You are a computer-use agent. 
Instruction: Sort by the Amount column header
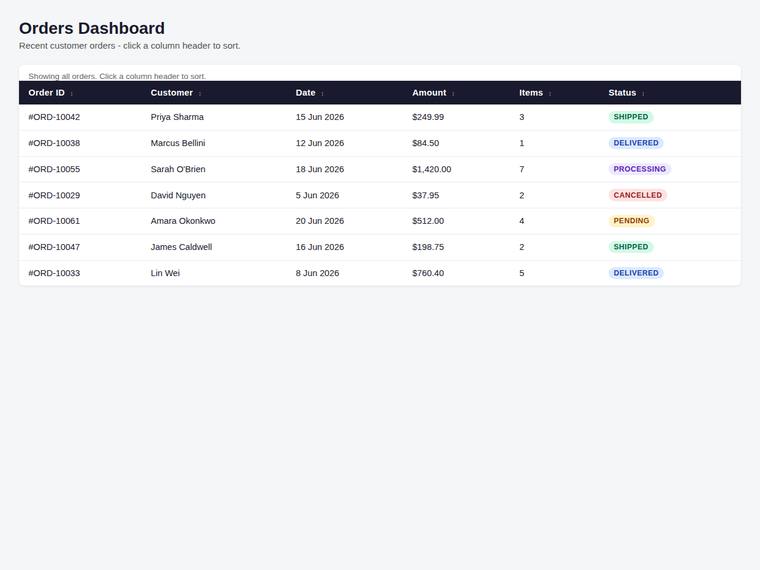point(456,93)
